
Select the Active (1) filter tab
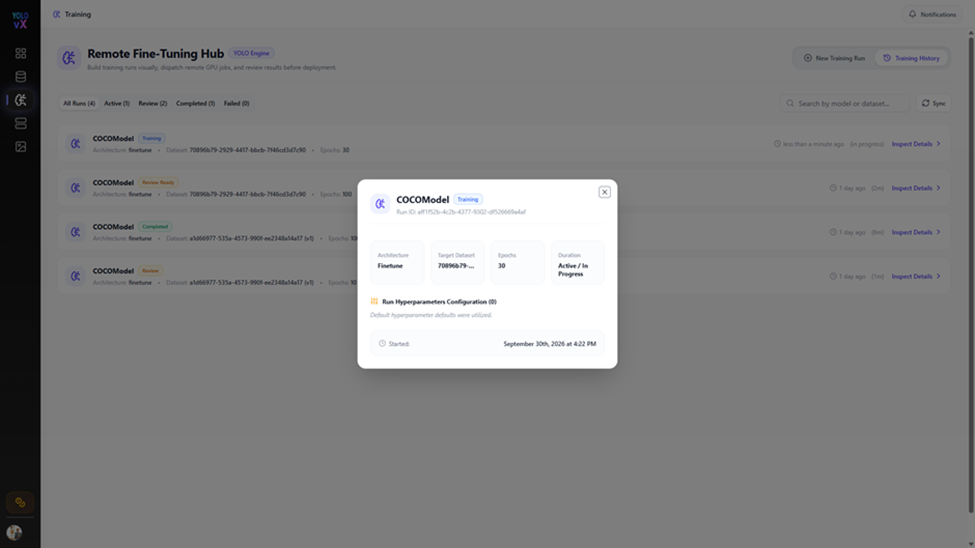tap(117, 103)
